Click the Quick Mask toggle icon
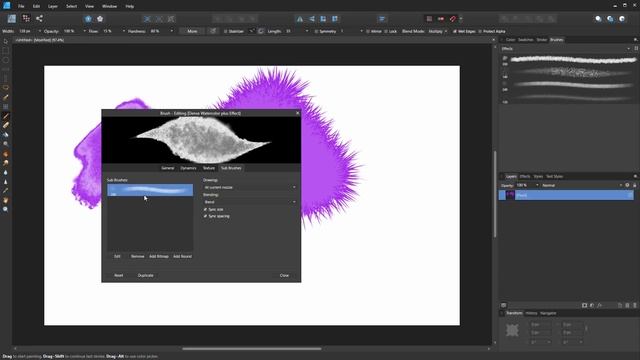640x360 pixels. 429,19
